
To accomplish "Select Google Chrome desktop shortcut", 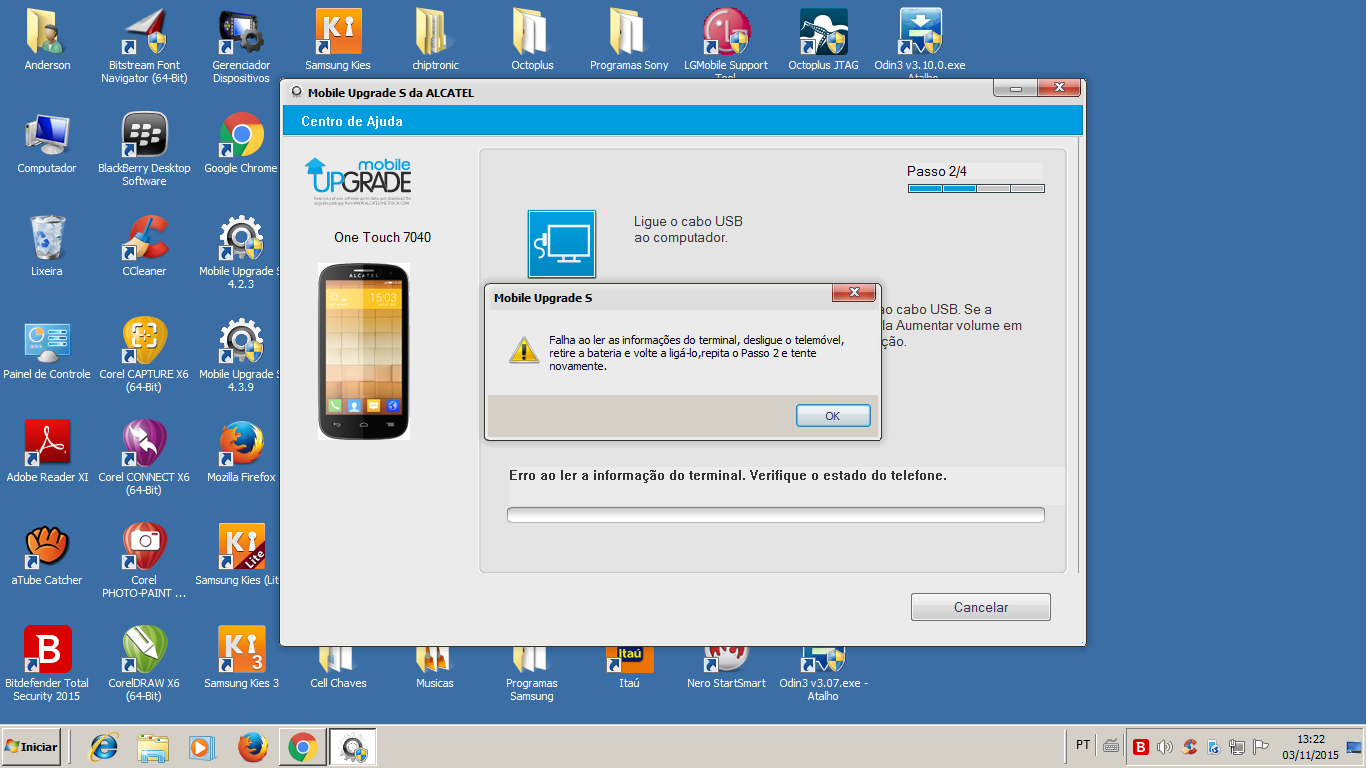I will coord(241,144).
